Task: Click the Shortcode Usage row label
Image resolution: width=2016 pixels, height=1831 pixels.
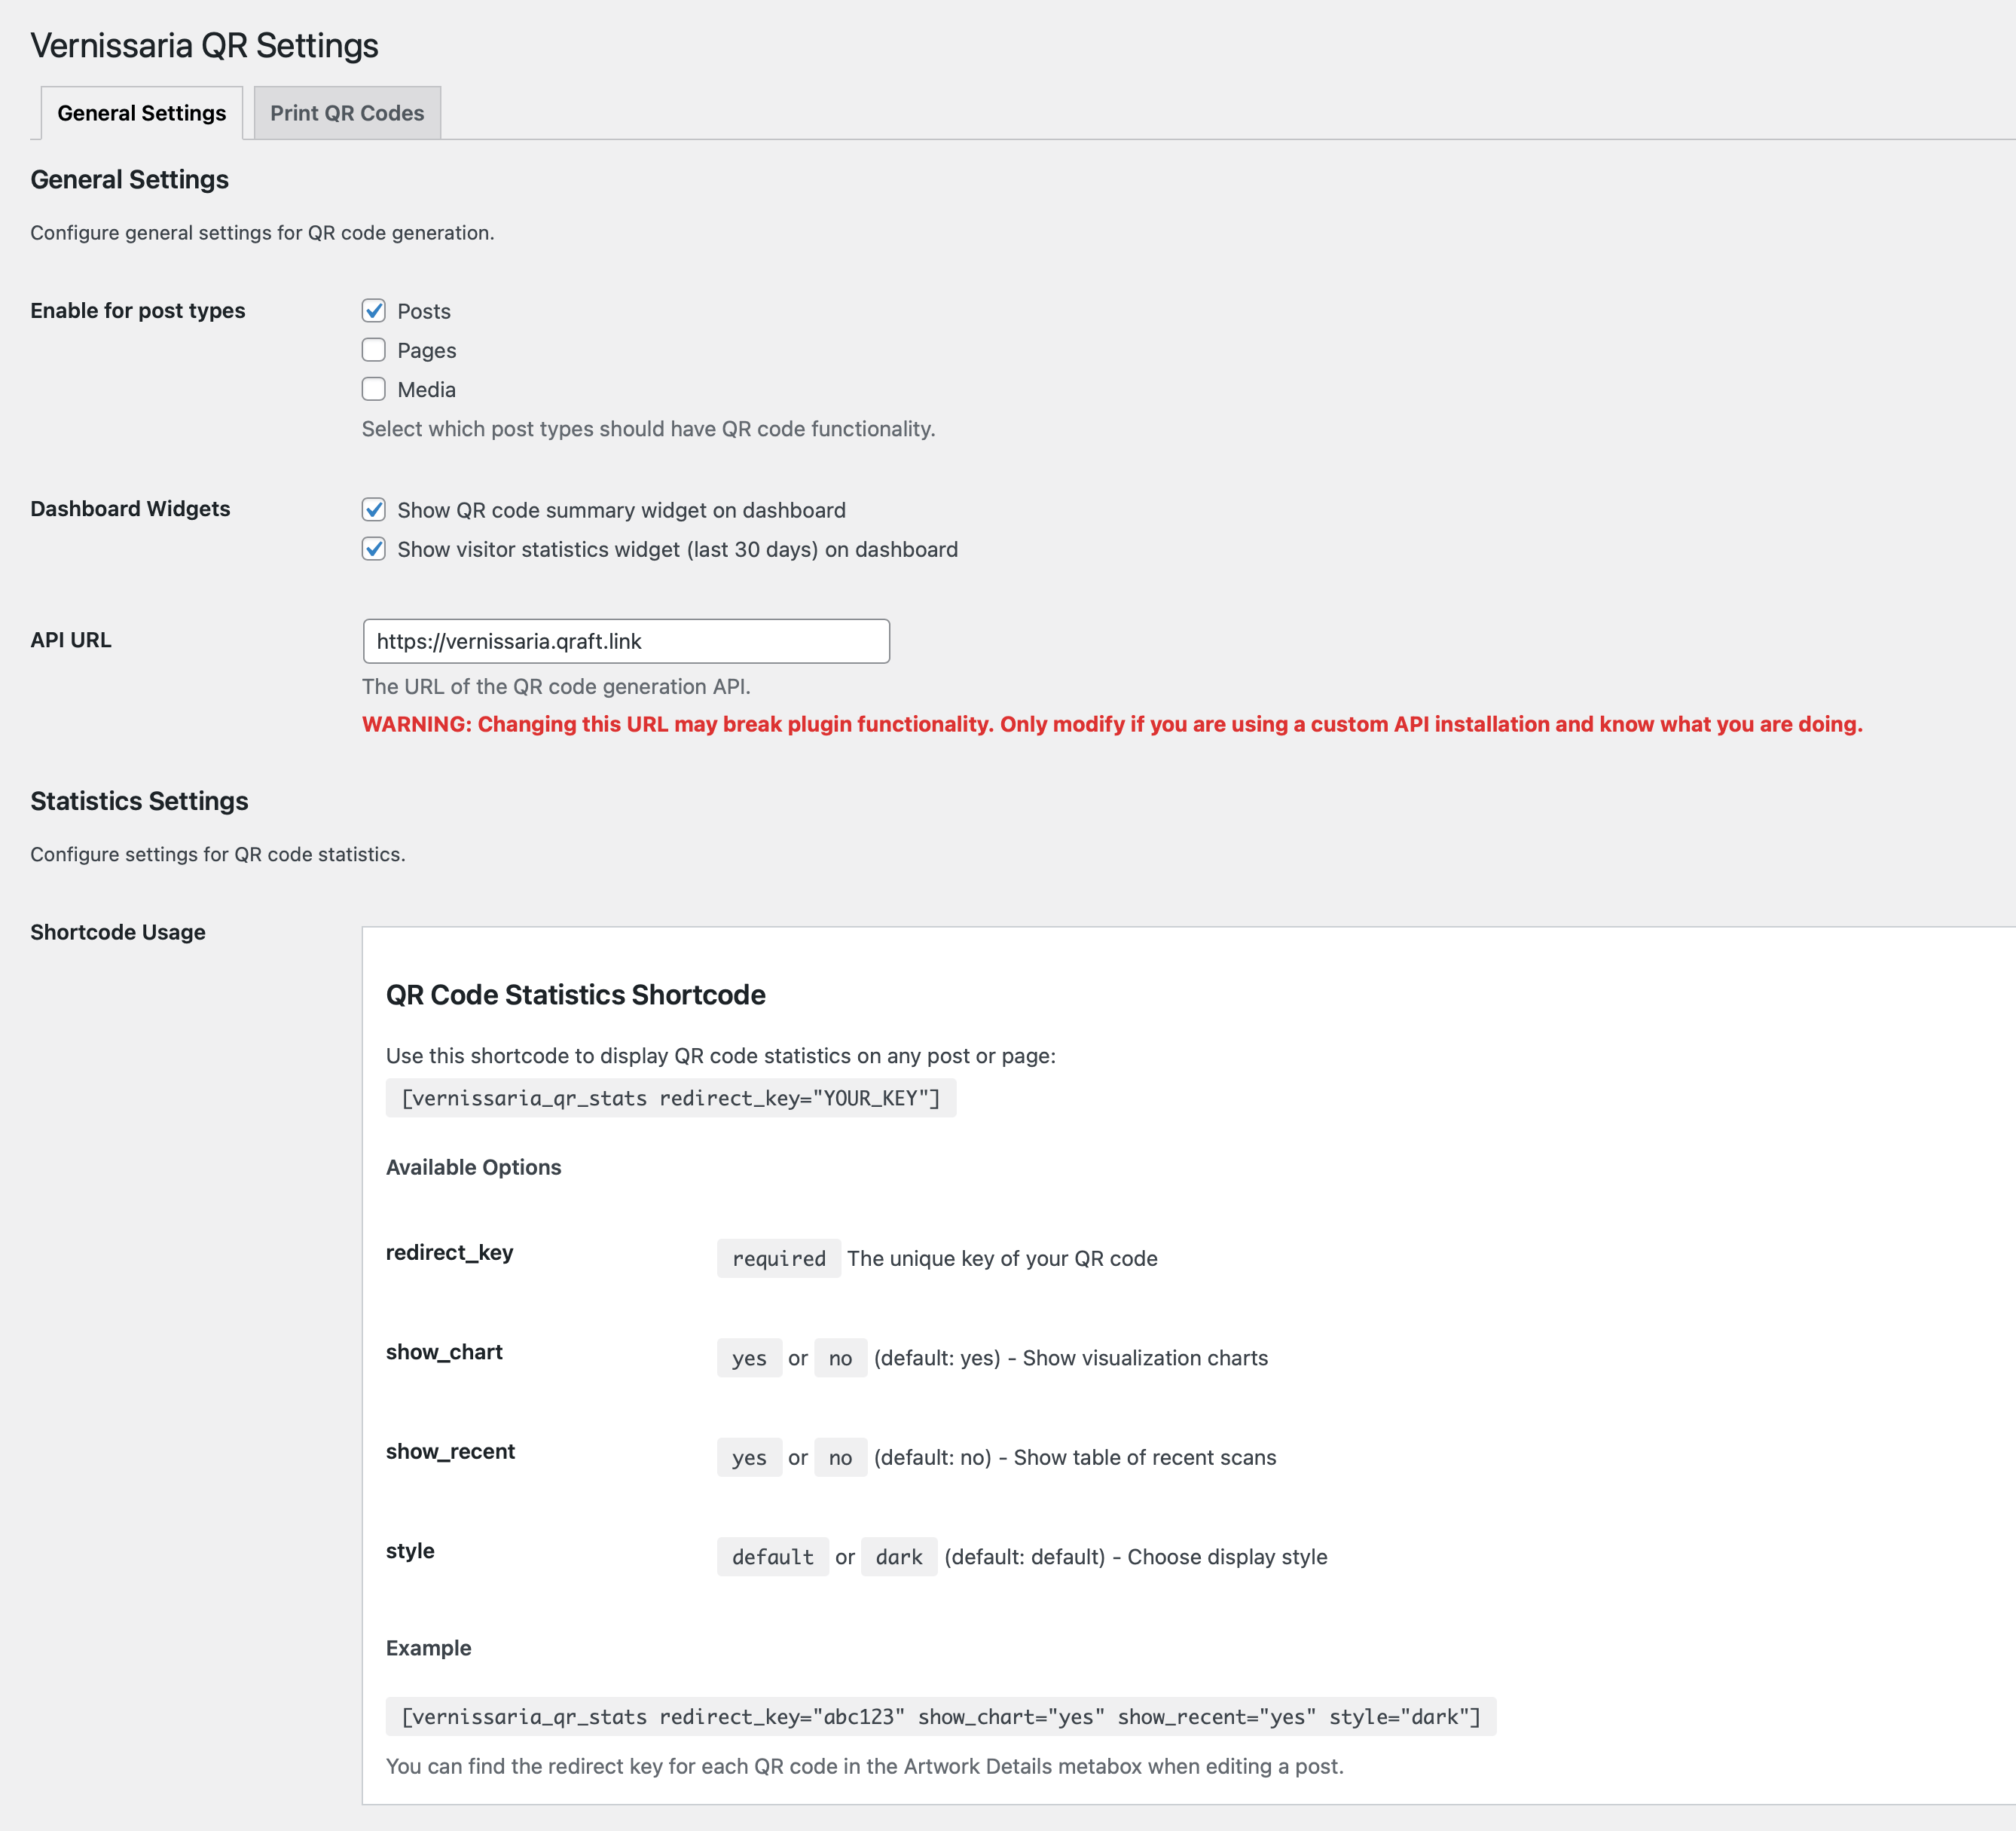Action: point(118,932)
